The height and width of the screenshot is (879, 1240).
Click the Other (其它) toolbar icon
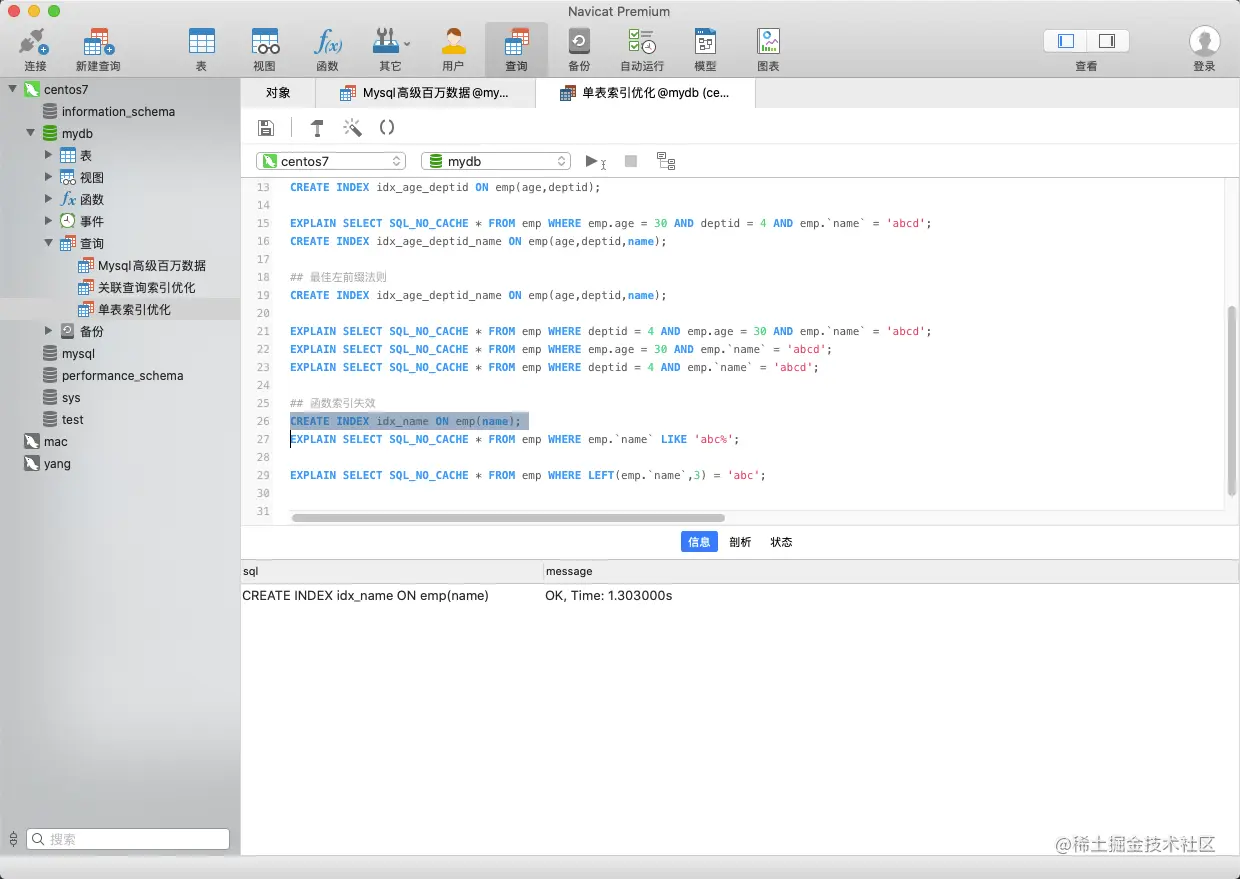pos(386,42)
